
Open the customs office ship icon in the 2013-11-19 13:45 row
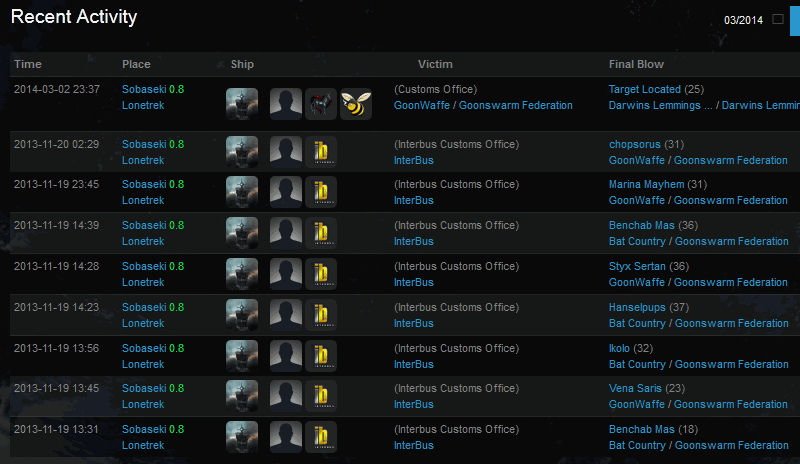pyautogui.click(x=242, y=396)
